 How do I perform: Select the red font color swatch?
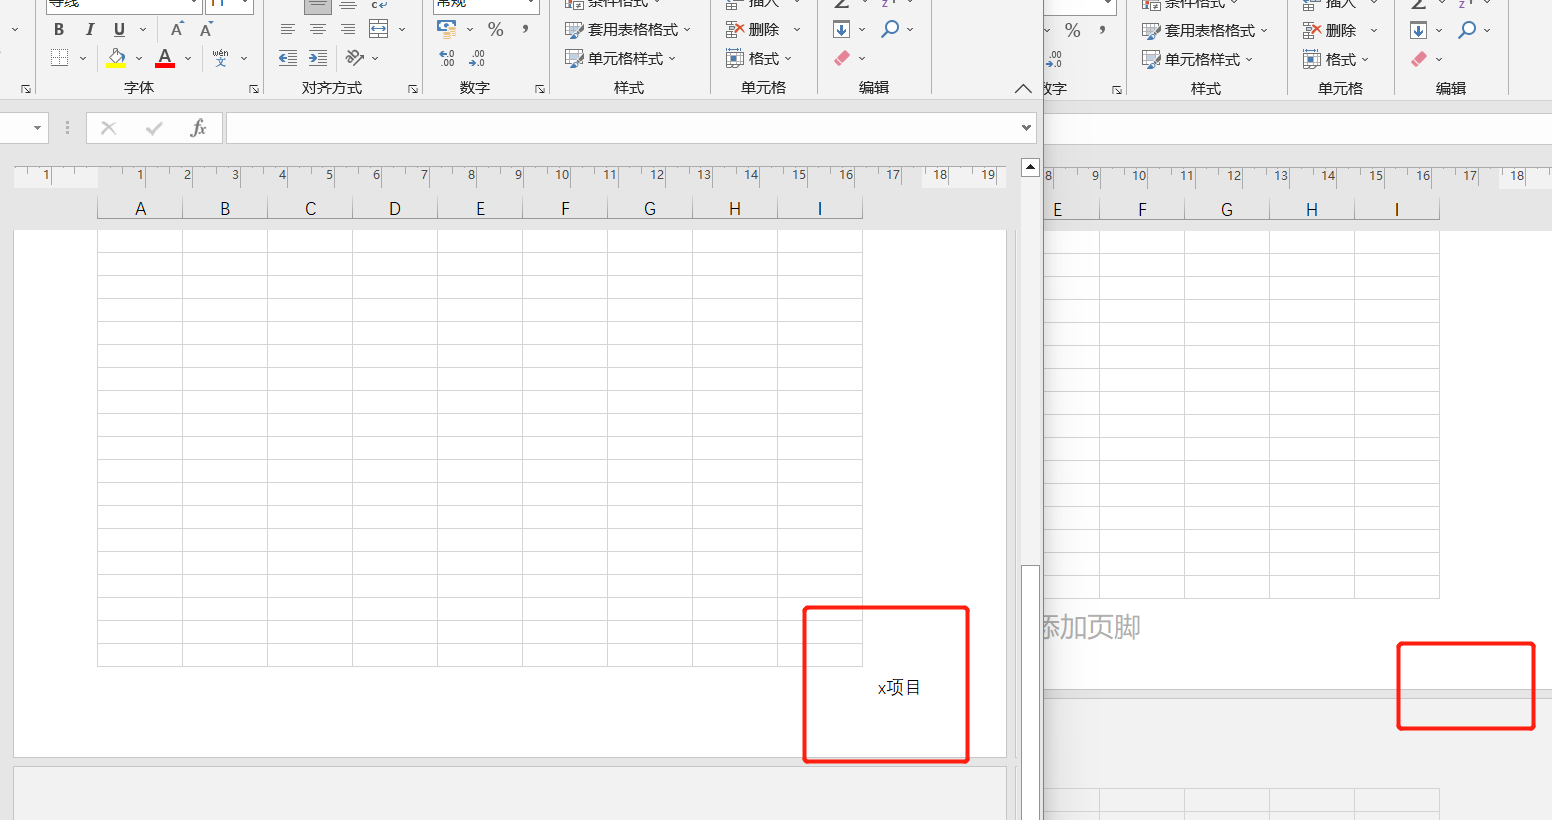(x=165, y=64)
